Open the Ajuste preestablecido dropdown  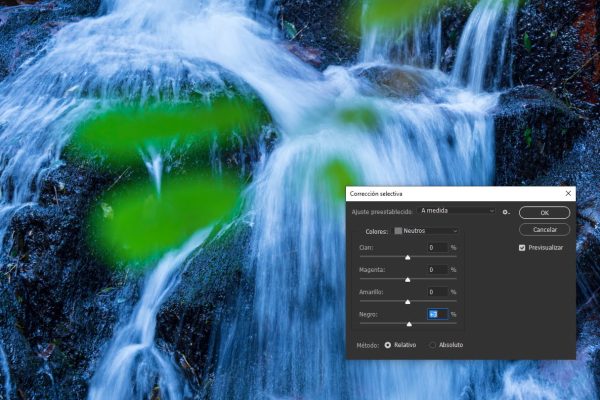coord(457,211)
